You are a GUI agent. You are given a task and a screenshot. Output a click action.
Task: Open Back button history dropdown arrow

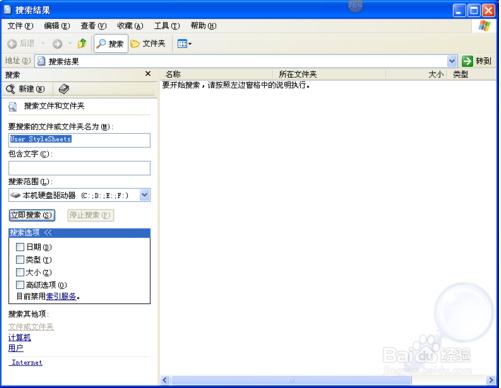43,44
